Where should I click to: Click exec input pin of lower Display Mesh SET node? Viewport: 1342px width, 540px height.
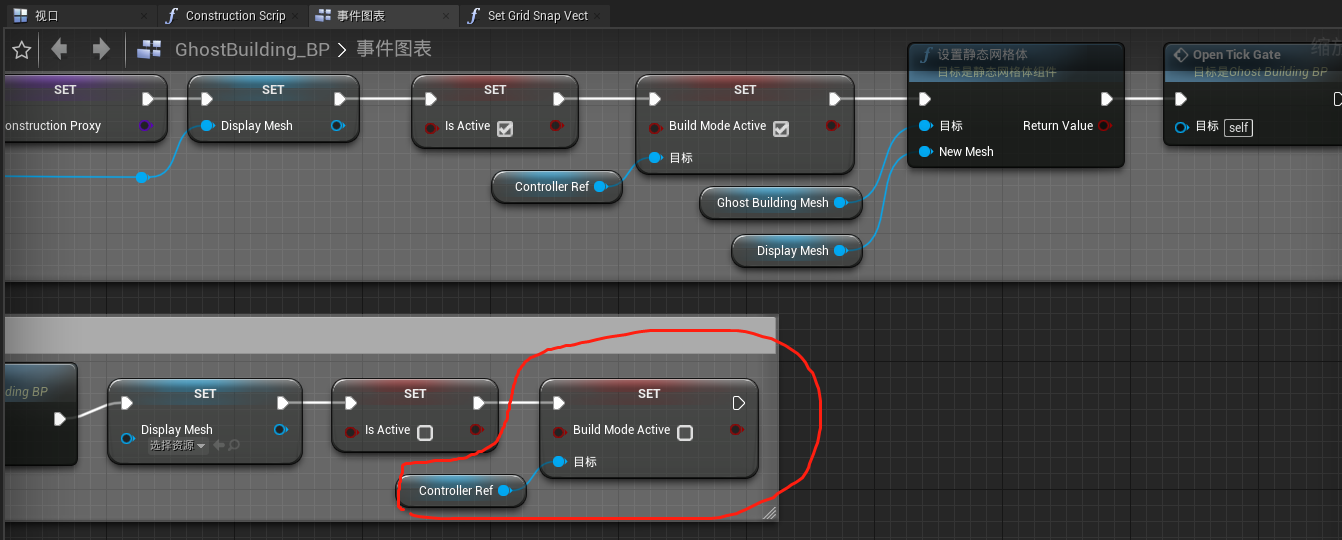pyautogui.click(x=127, y=403)
